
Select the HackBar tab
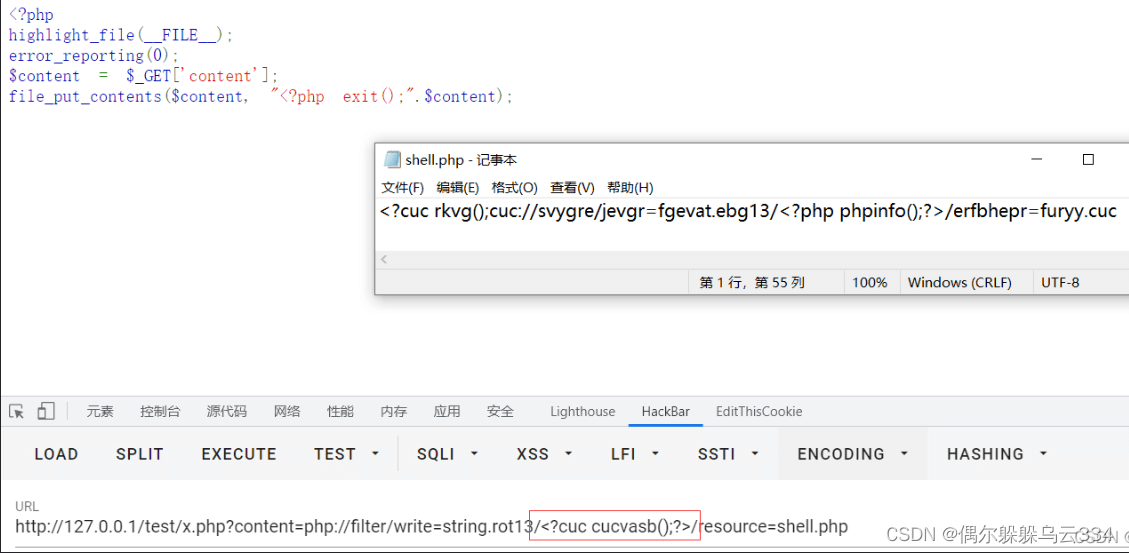(x=665, y=412)
